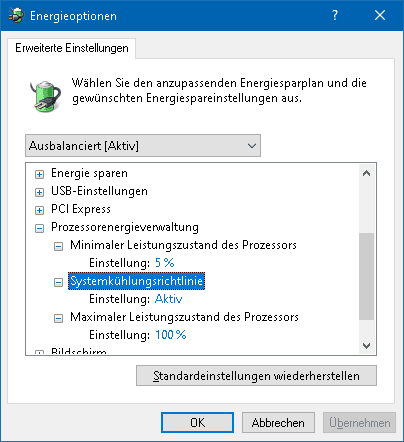Collapse Minimaler Leistungszustand des Prozessors
404x442 pixels.
pyautogui.click(x=58, y=246)
